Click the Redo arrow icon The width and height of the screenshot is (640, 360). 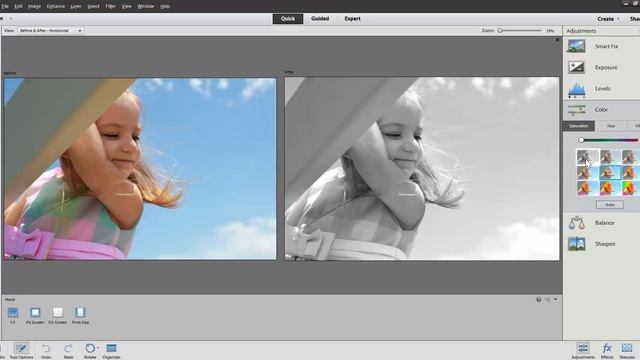pos(68,349)
